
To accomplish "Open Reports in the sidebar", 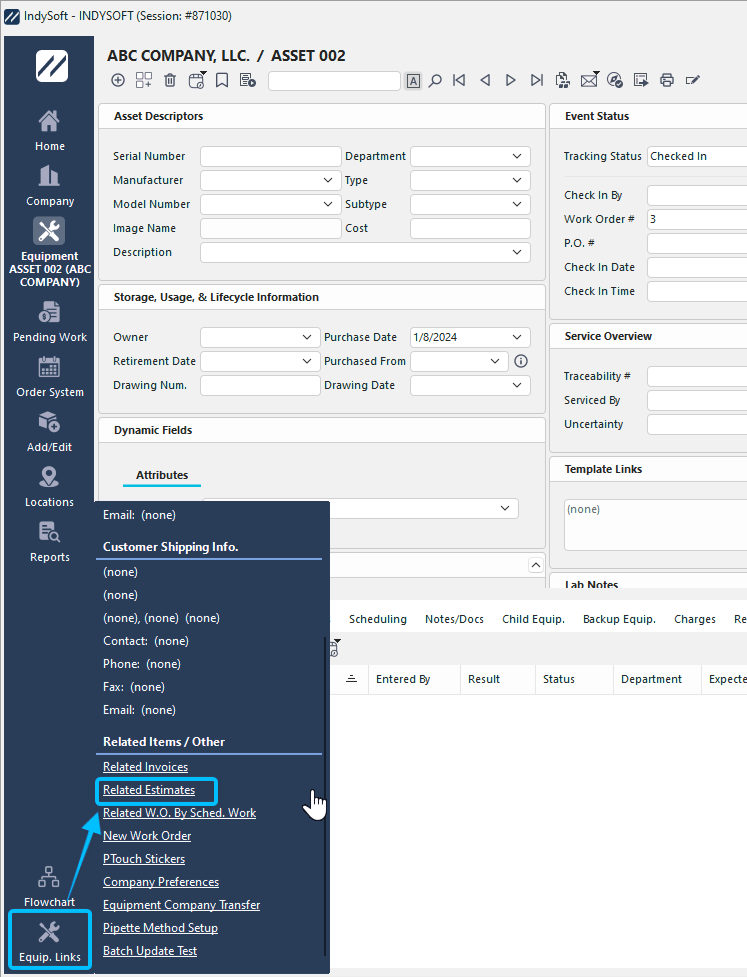I will 49,541.
